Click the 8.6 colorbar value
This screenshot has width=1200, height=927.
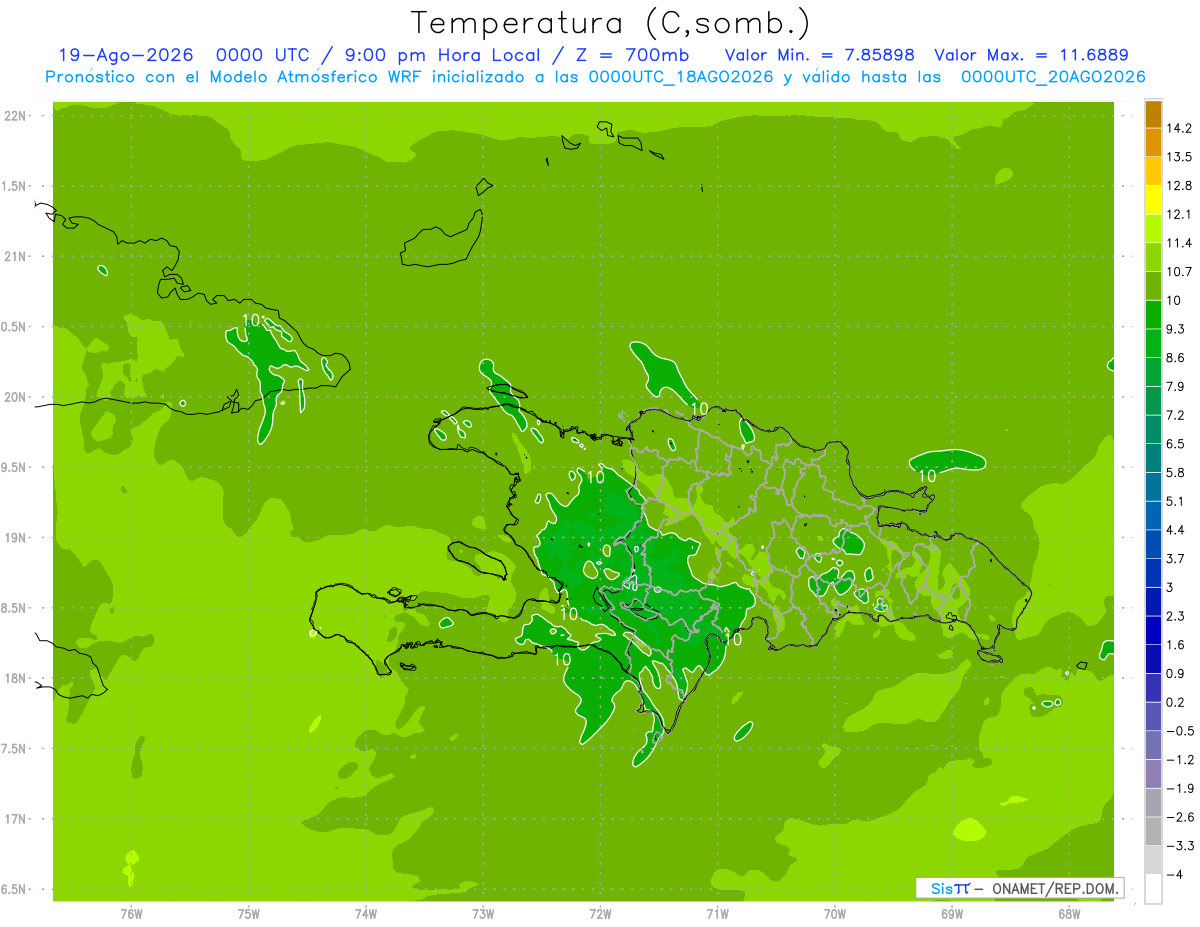(x=1176, y=358)
